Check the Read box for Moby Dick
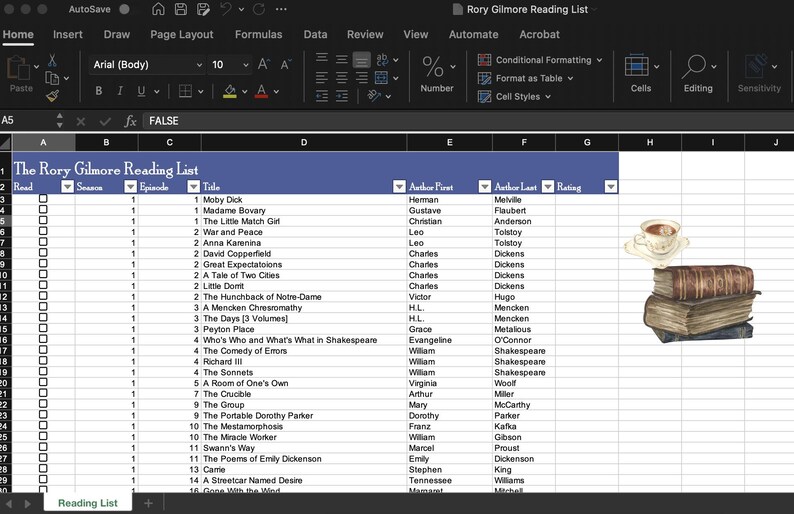794x514 pixels. [43, 199]
